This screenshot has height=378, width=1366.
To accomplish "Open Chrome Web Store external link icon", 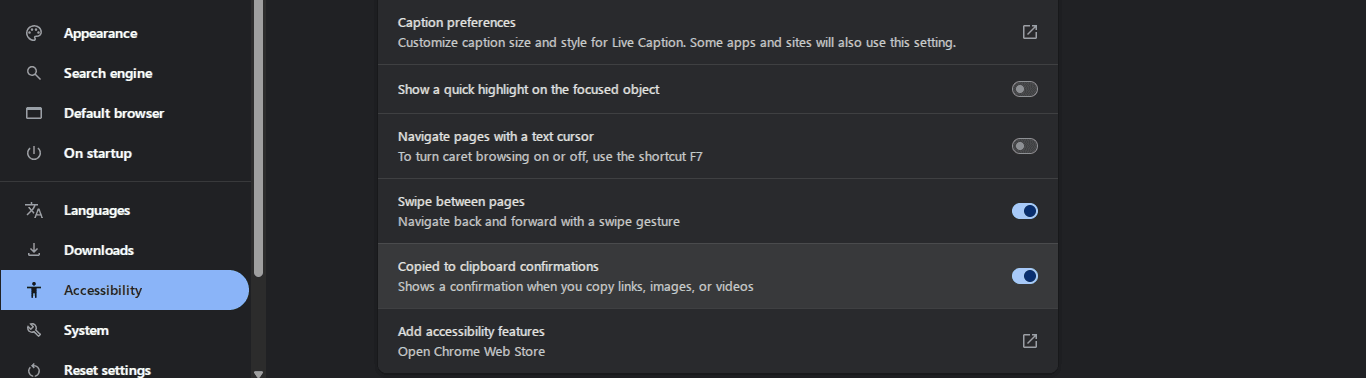I will [x=1030, y=341].
